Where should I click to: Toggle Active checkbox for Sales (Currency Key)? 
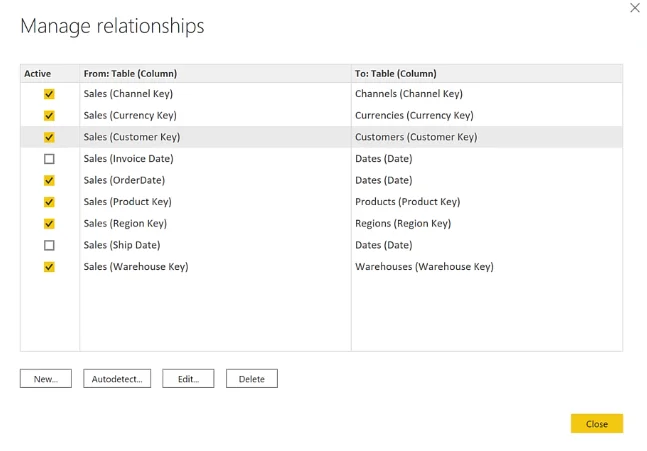(49, 116)
